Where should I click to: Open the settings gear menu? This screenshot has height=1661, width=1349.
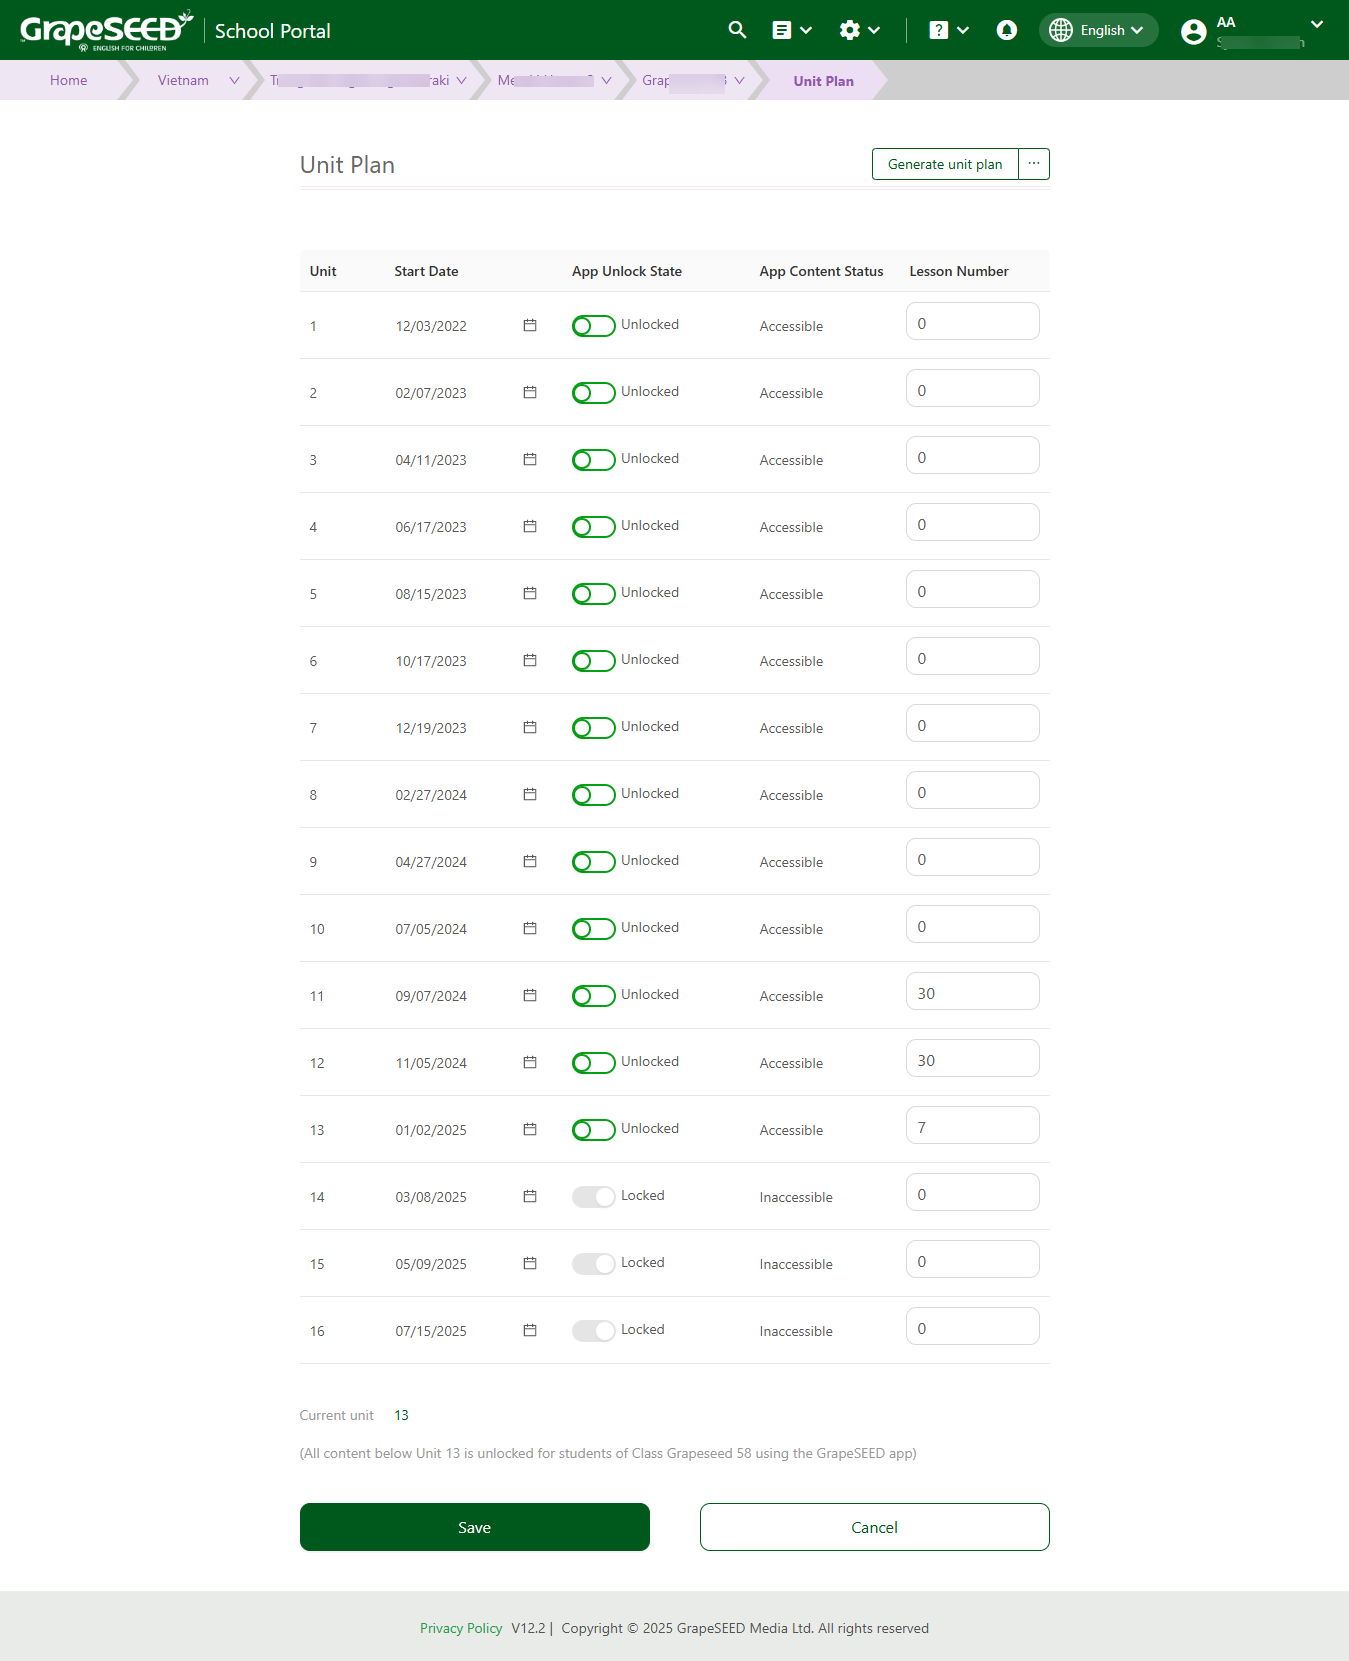point(859,30)
